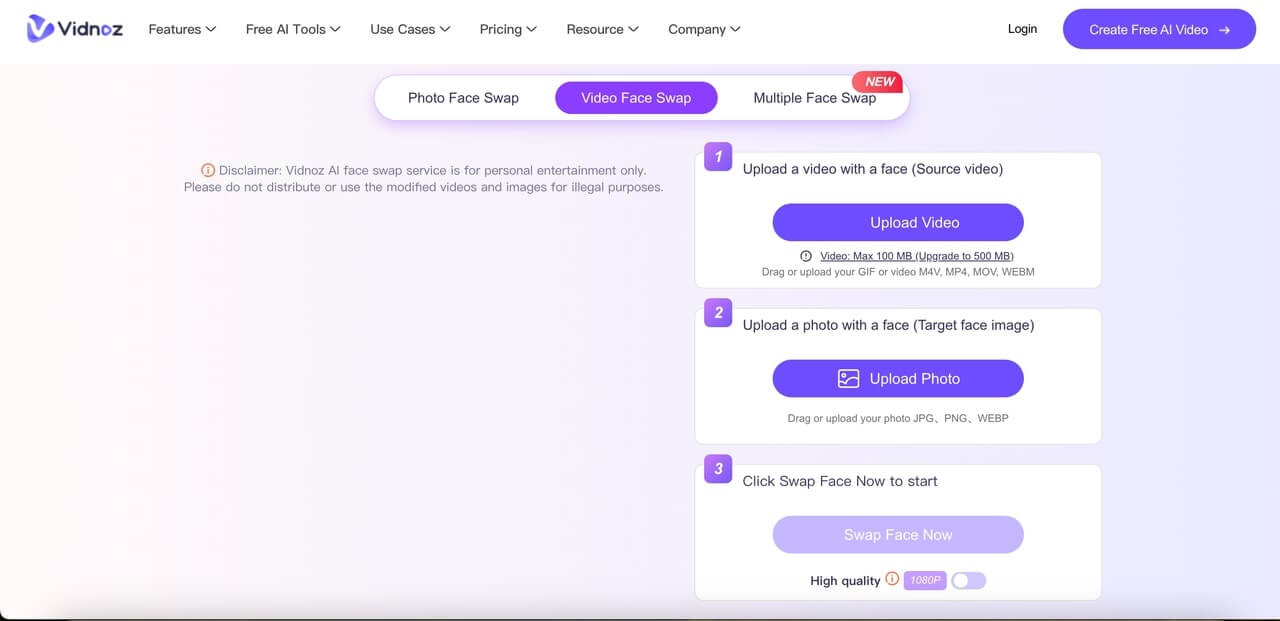
Task: Toggle the High quality 1080P switch
Action: [968, 580]
